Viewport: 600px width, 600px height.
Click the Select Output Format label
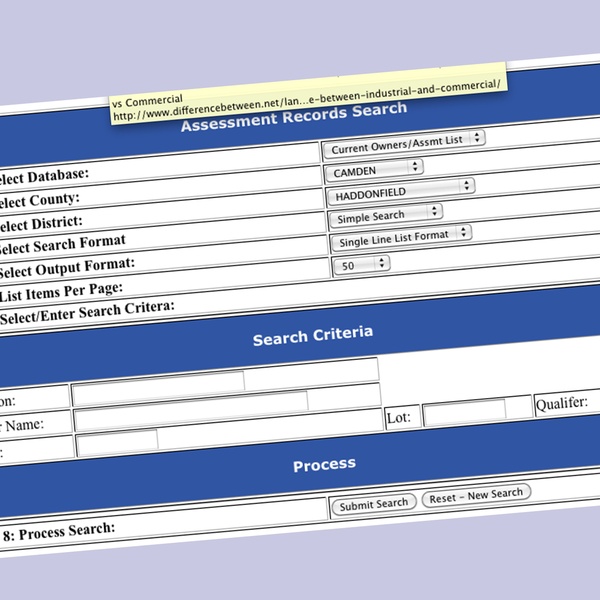pyautogui.click(x=67, y=268)
